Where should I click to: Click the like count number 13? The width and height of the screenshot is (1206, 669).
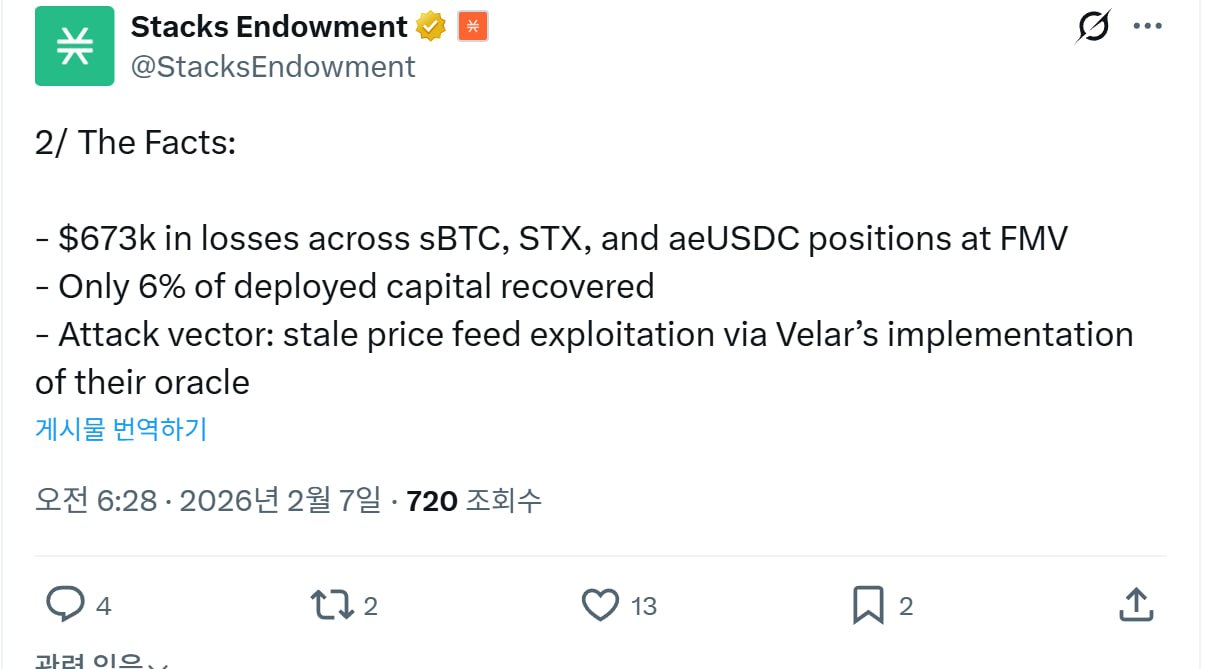coord(644,606)
